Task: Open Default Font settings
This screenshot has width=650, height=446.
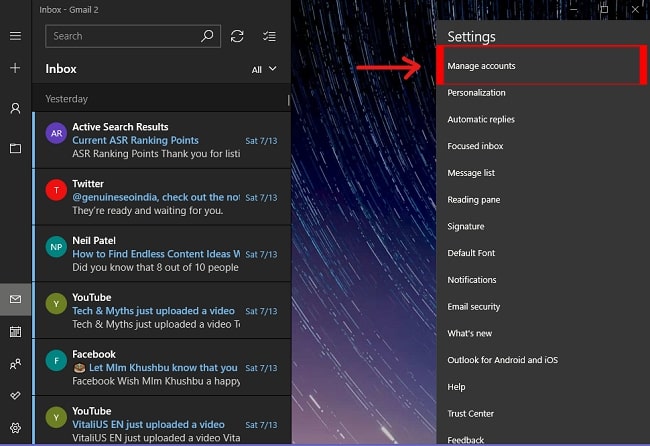Action: point(471,253)
